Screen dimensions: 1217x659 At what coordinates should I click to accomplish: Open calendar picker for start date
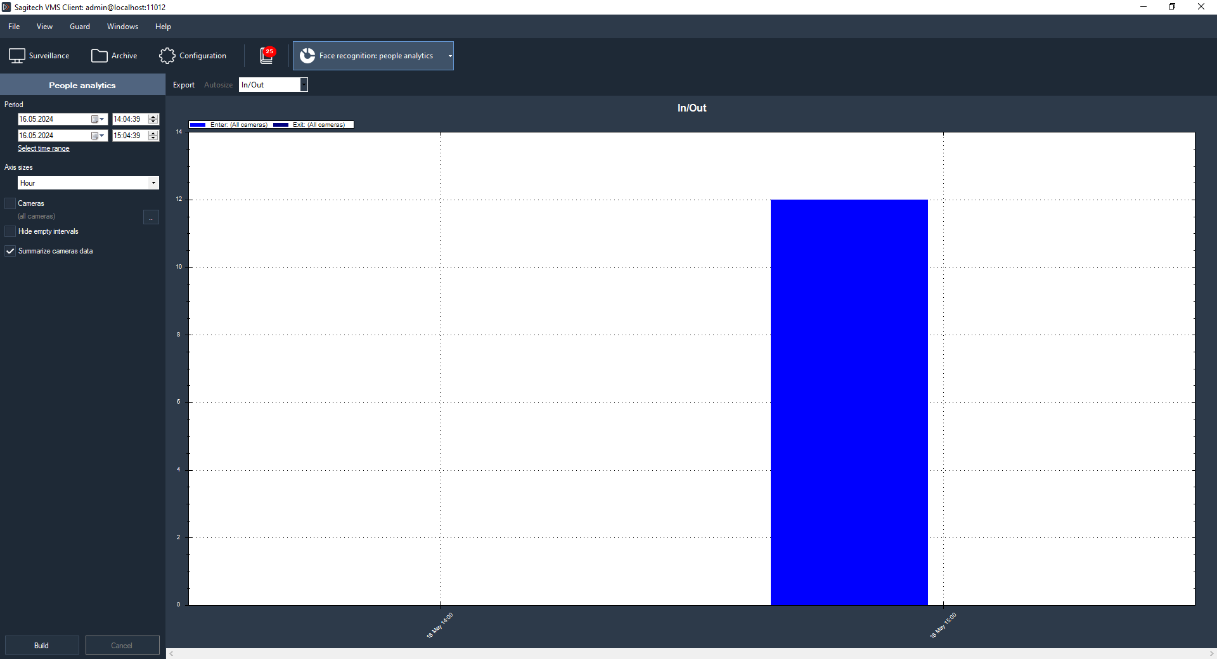pyautogui.click(x=98, y=119)
